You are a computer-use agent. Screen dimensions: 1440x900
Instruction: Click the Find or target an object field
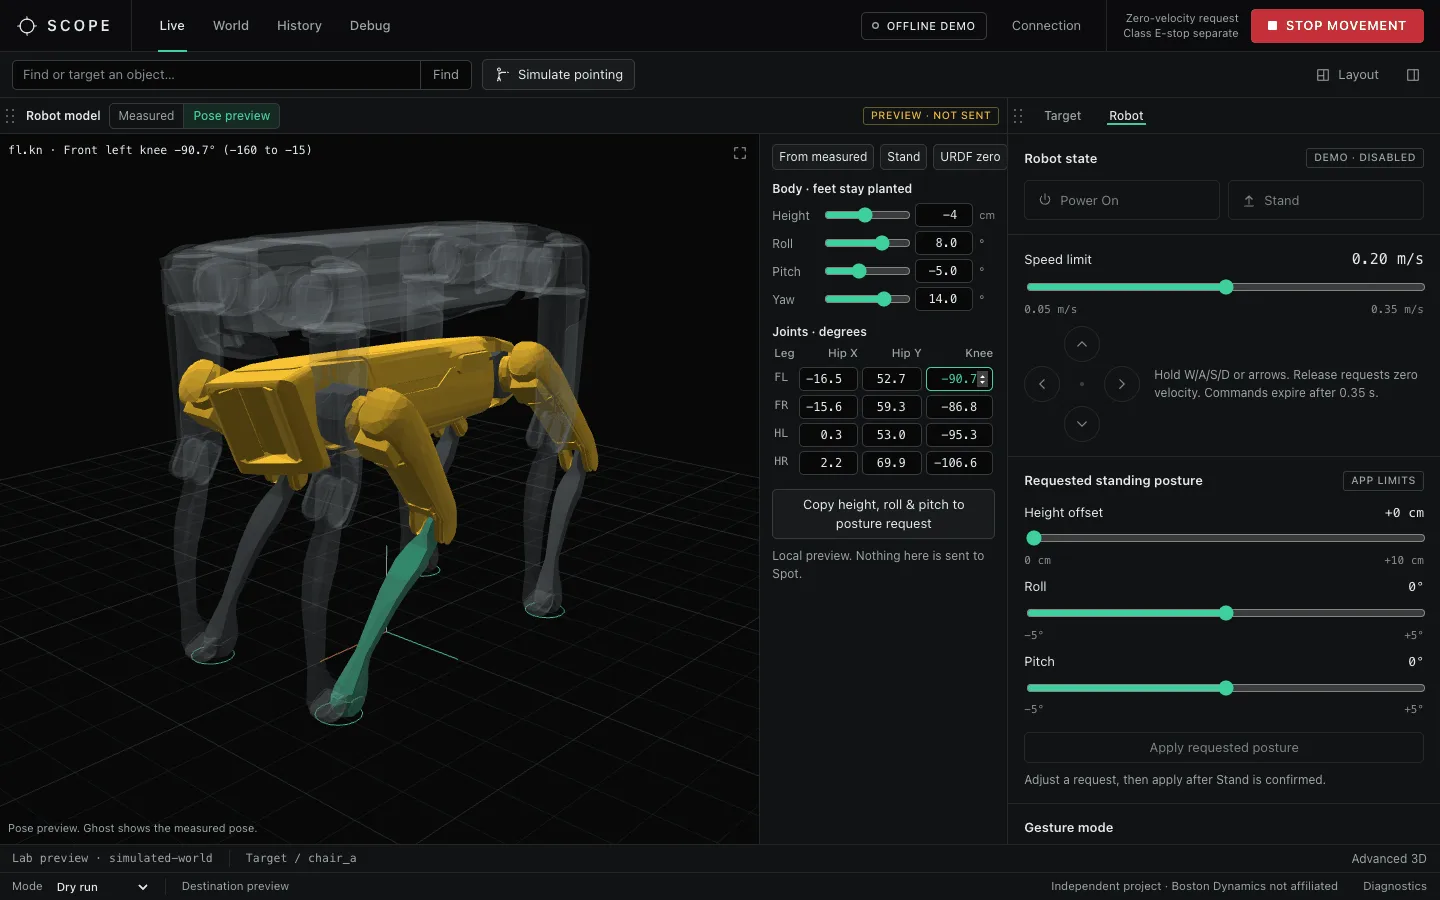click(x=216, y=75)
